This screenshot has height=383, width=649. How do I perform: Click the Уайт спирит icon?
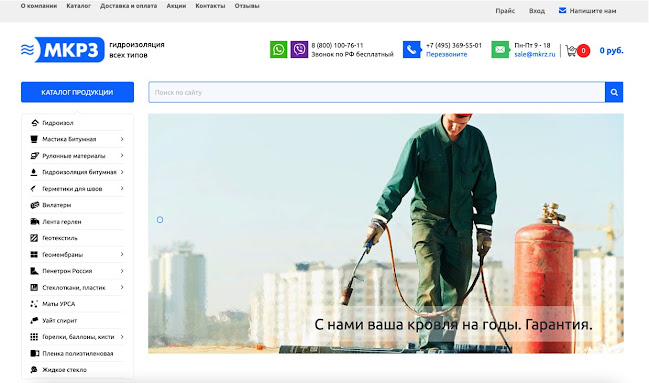click(34, 320)
